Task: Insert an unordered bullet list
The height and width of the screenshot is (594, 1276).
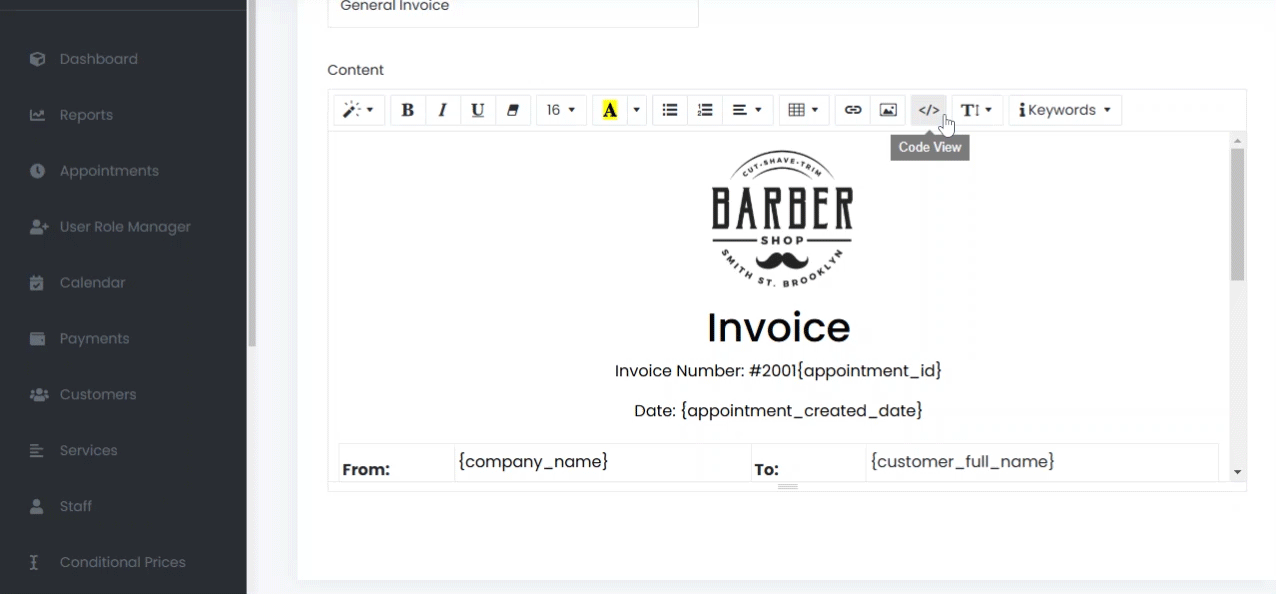Action: click(670, 110)
